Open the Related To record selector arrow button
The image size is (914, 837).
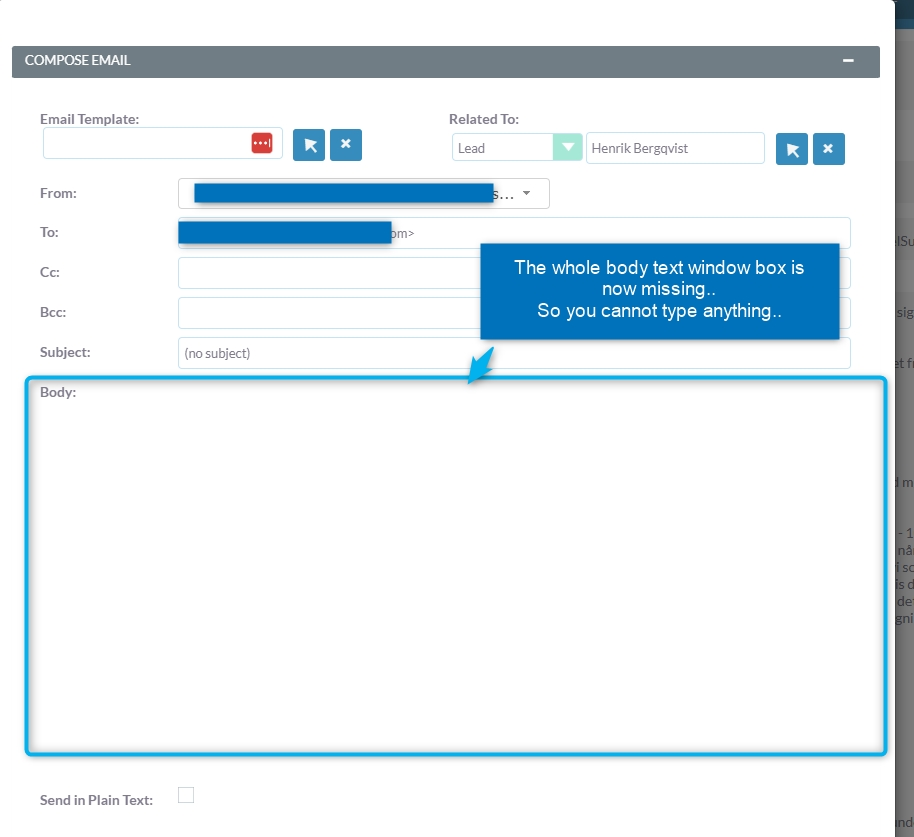pyautogui.click(x=792, y=149)
